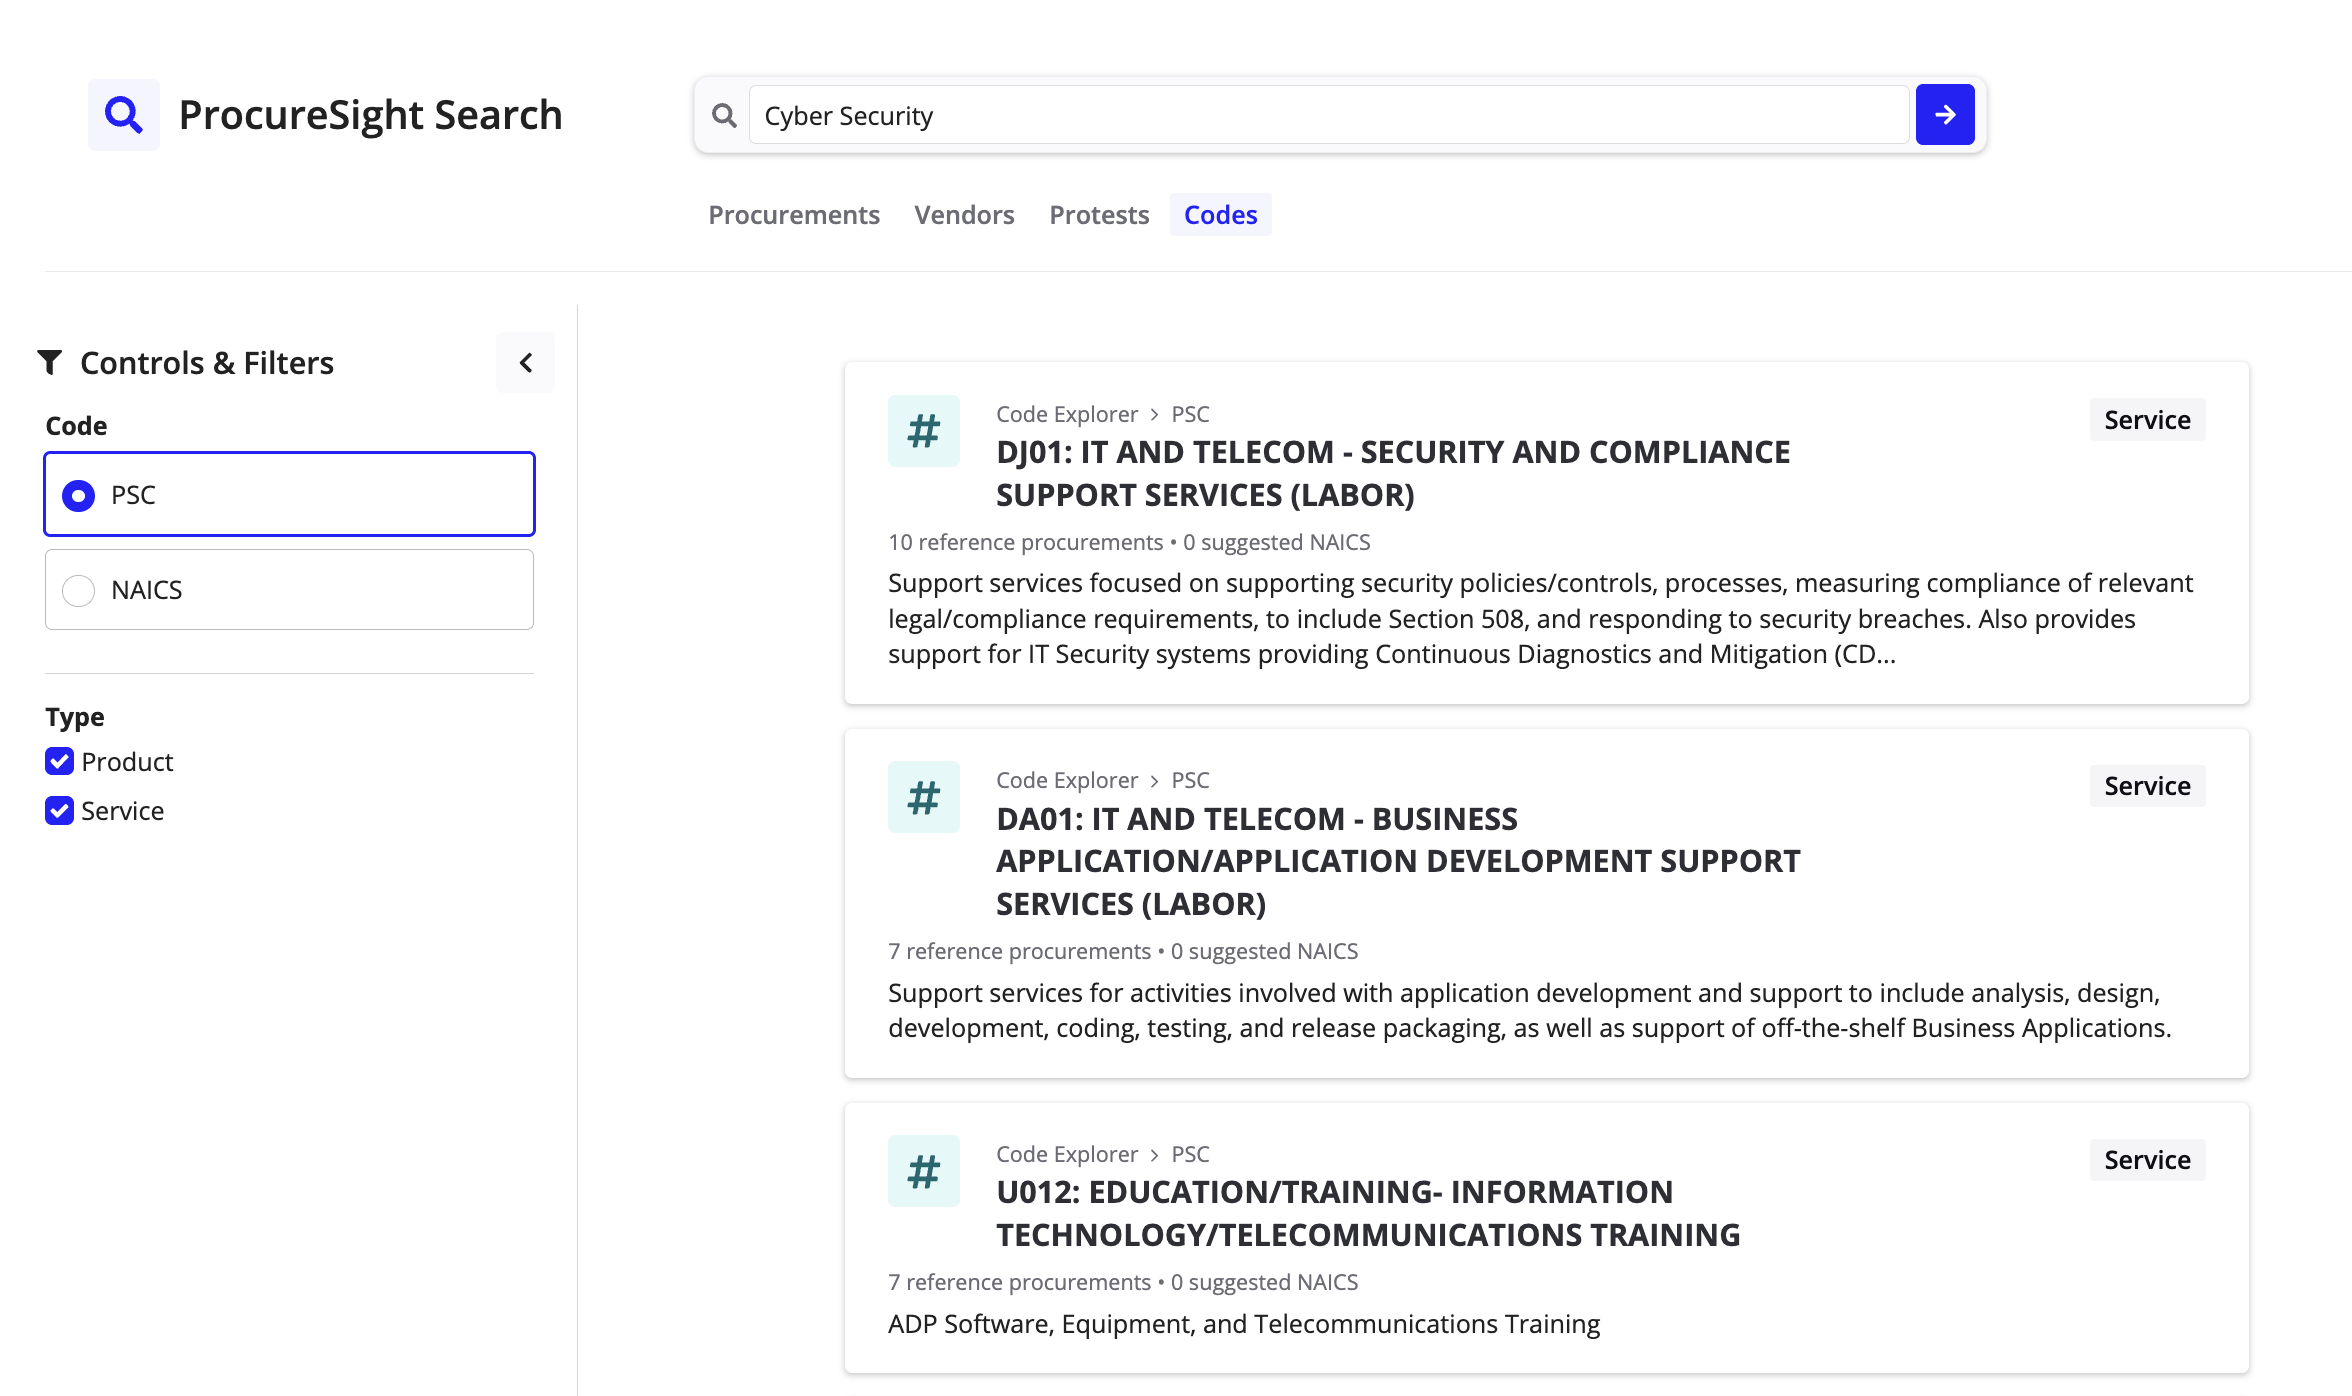Switch to the Procurements tab
The height and width of the screenshot is (1396, 2352).
[x=794, y=215]
